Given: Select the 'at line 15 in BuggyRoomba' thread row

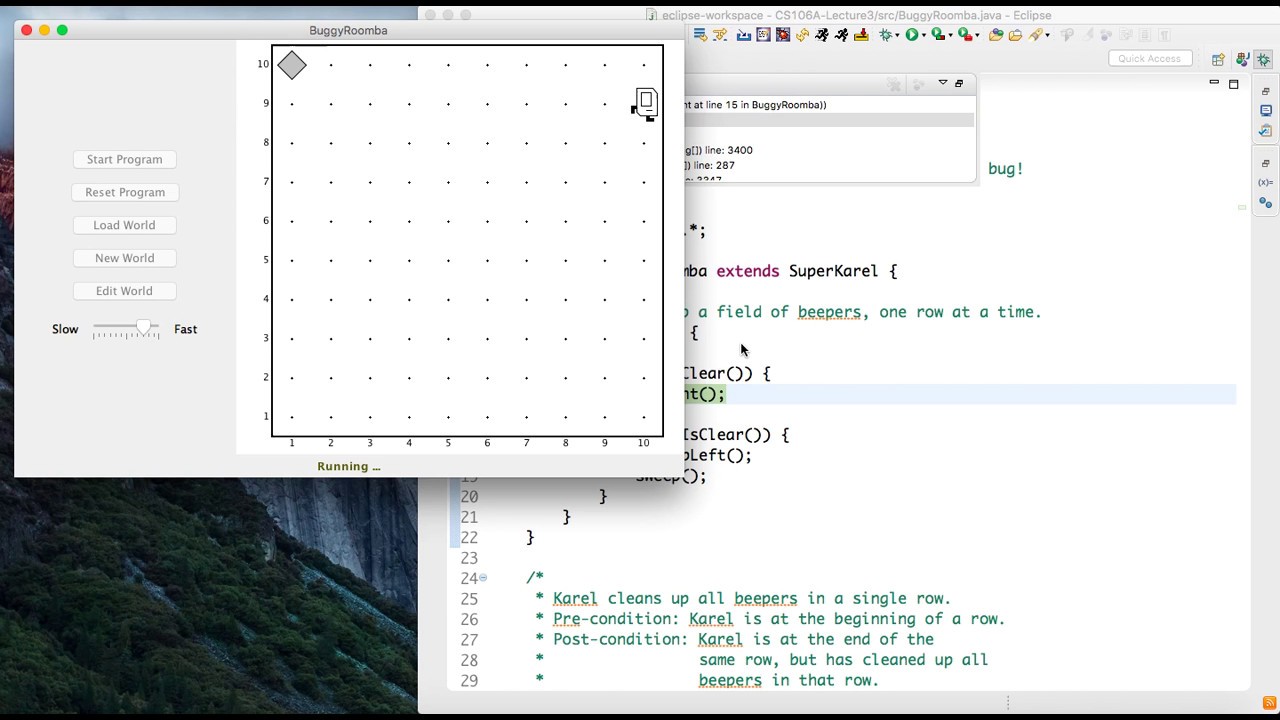Looking at the screenshot, I should tap(755, 104).
